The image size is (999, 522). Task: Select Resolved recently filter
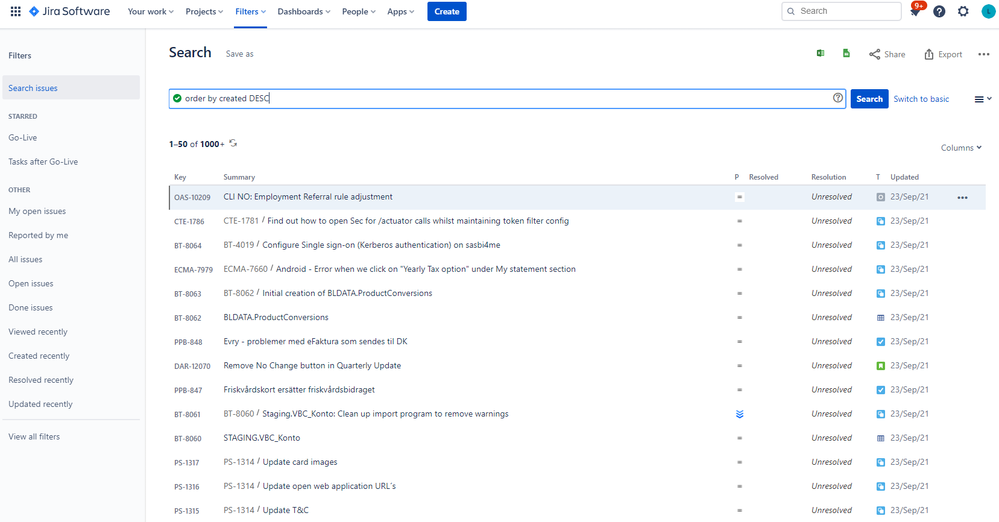coord(41,380)
